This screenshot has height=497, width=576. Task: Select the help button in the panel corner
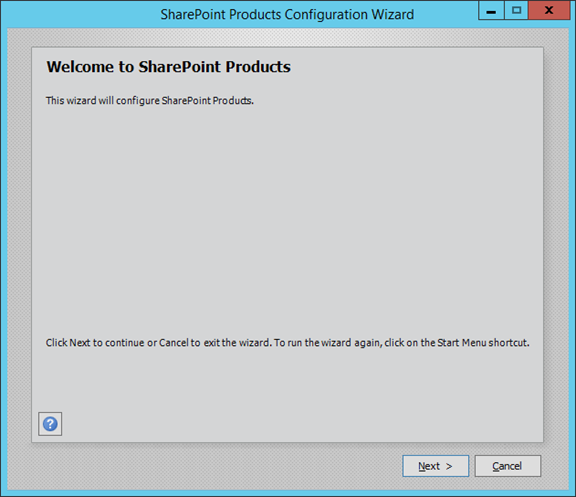tap(50, 424)
